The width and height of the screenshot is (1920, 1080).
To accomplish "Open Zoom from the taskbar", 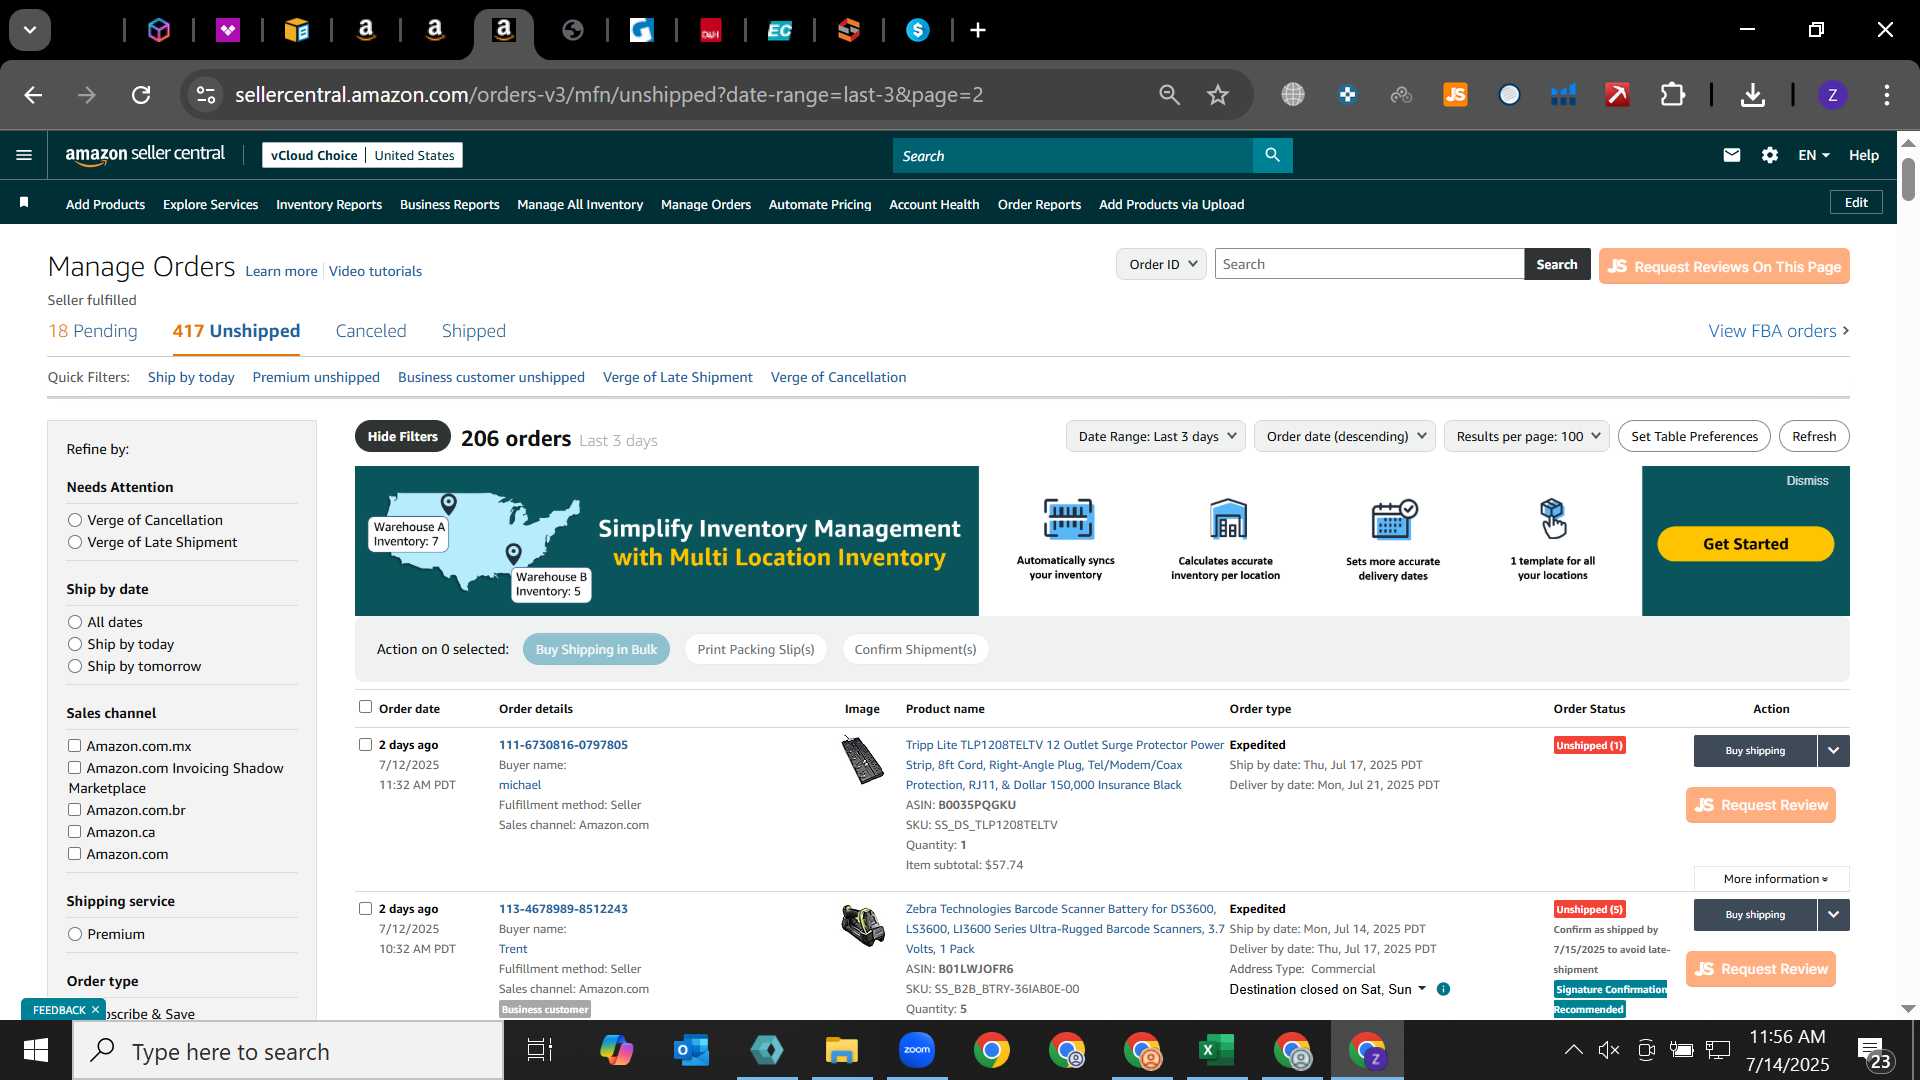I will [x=916, y=1050].
